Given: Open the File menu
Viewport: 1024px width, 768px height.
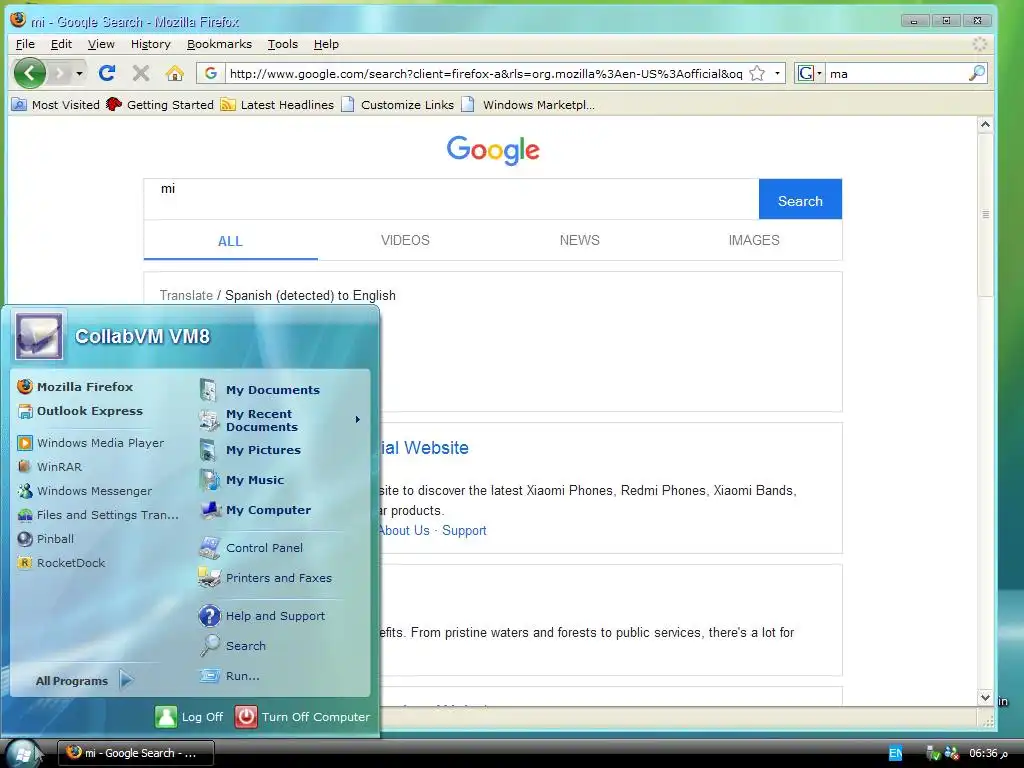Looking at the screenshot, I should (x=25, y=44).
